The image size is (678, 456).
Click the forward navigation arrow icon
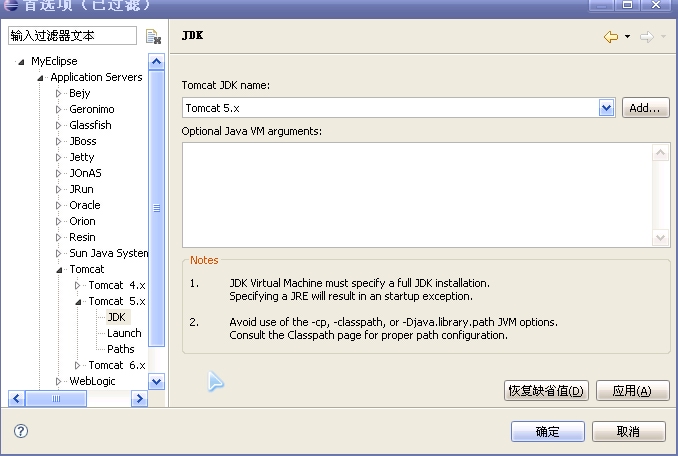click(x=646, y=37)
